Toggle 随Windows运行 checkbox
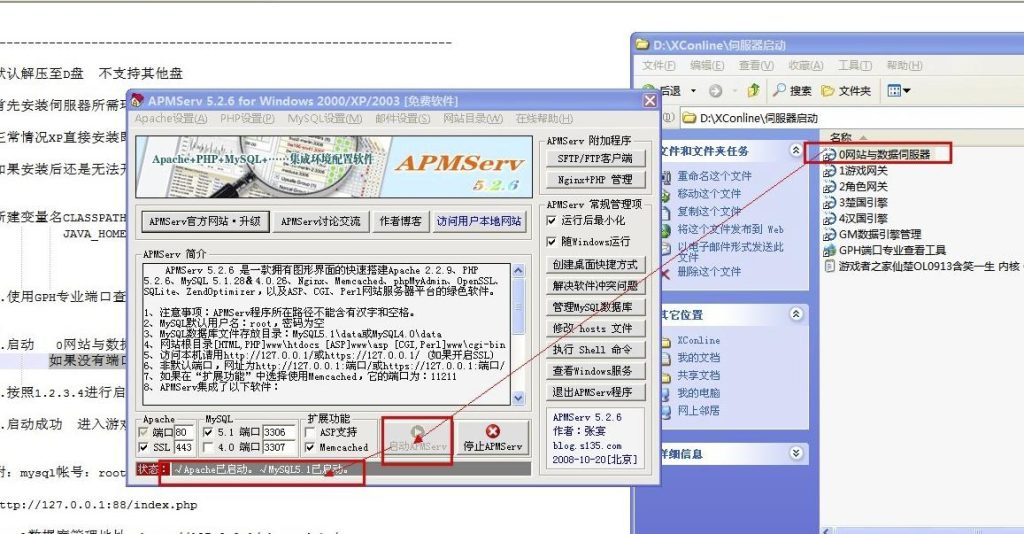Viewport: 1024px width, 534px height. [x=551, y=242]
